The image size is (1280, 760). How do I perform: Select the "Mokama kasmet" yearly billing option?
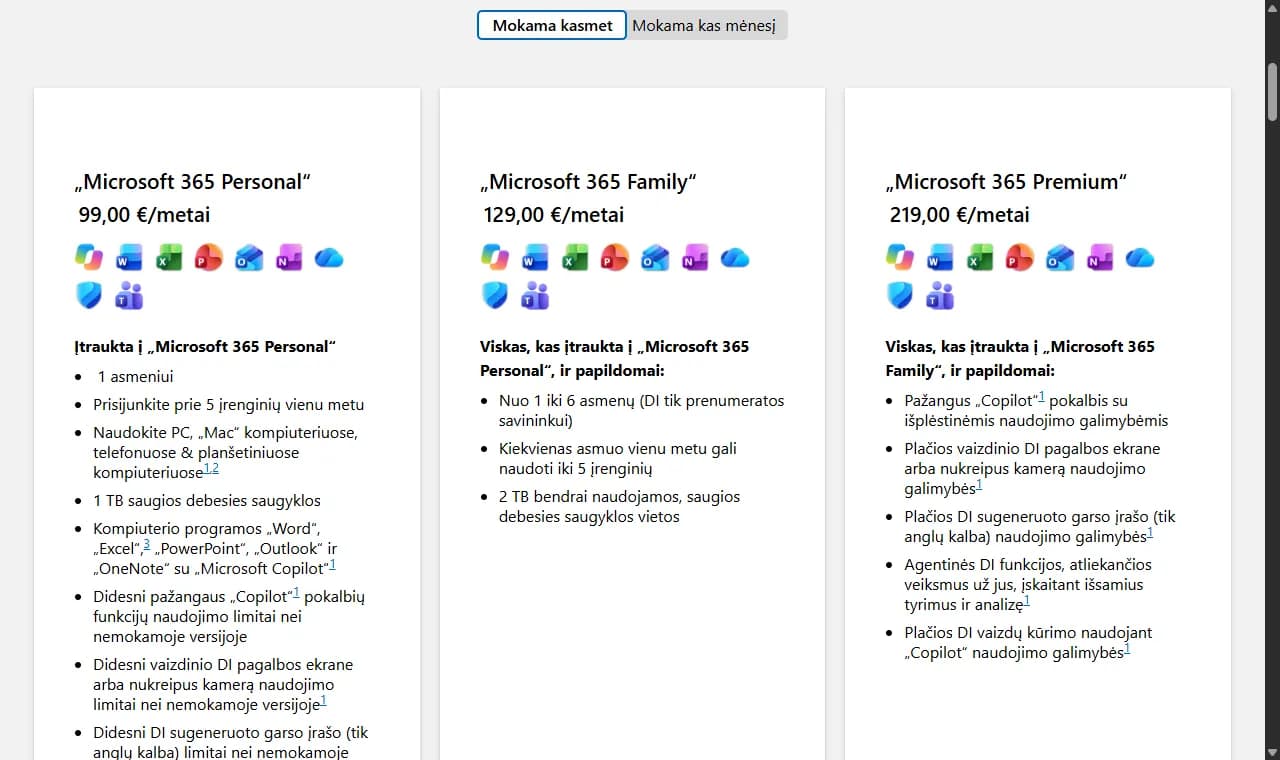point(552,25)
